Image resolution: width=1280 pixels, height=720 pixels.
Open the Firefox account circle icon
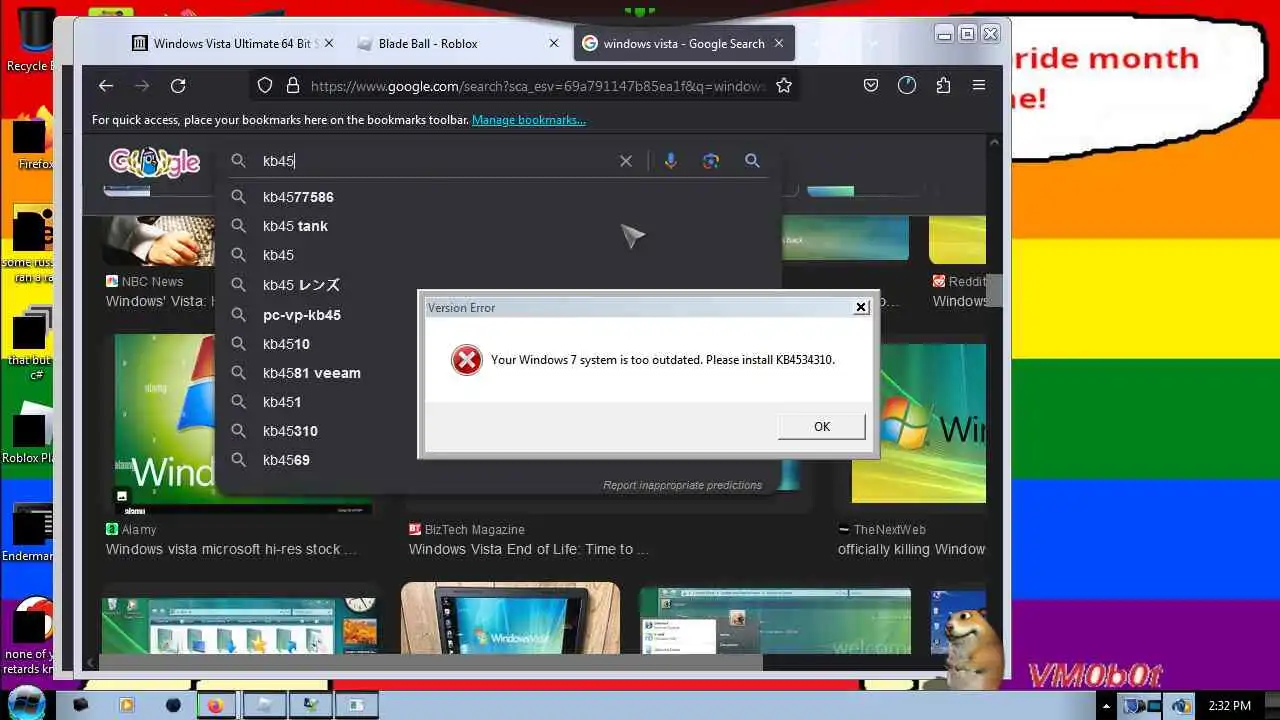[907, 86]
